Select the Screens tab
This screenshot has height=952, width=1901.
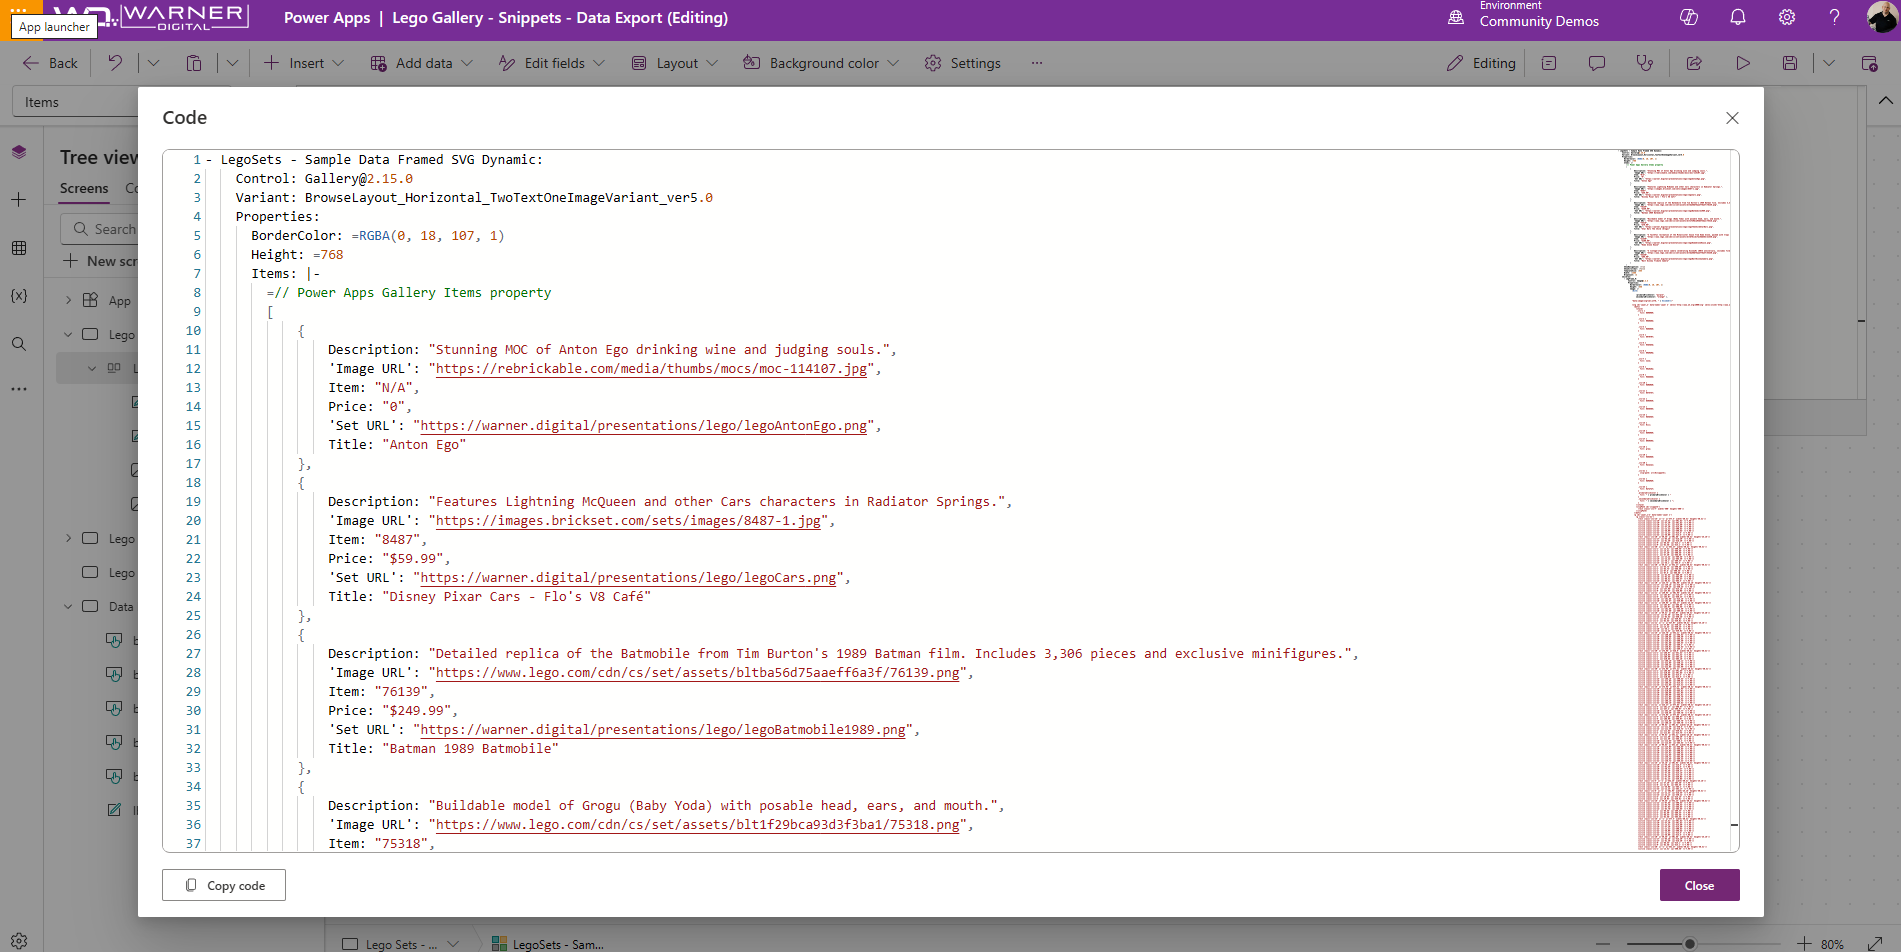[x=84, y=188]
